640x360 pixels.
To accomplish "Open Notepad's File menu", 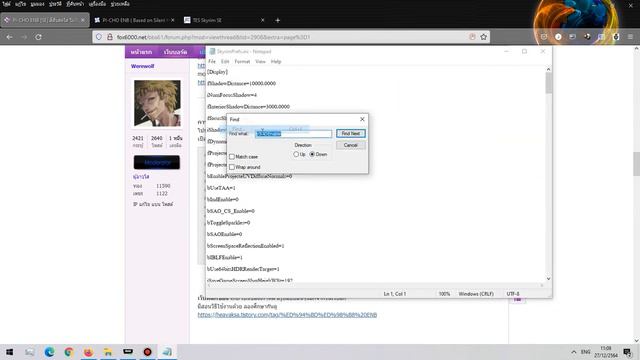I will [212, 62].
